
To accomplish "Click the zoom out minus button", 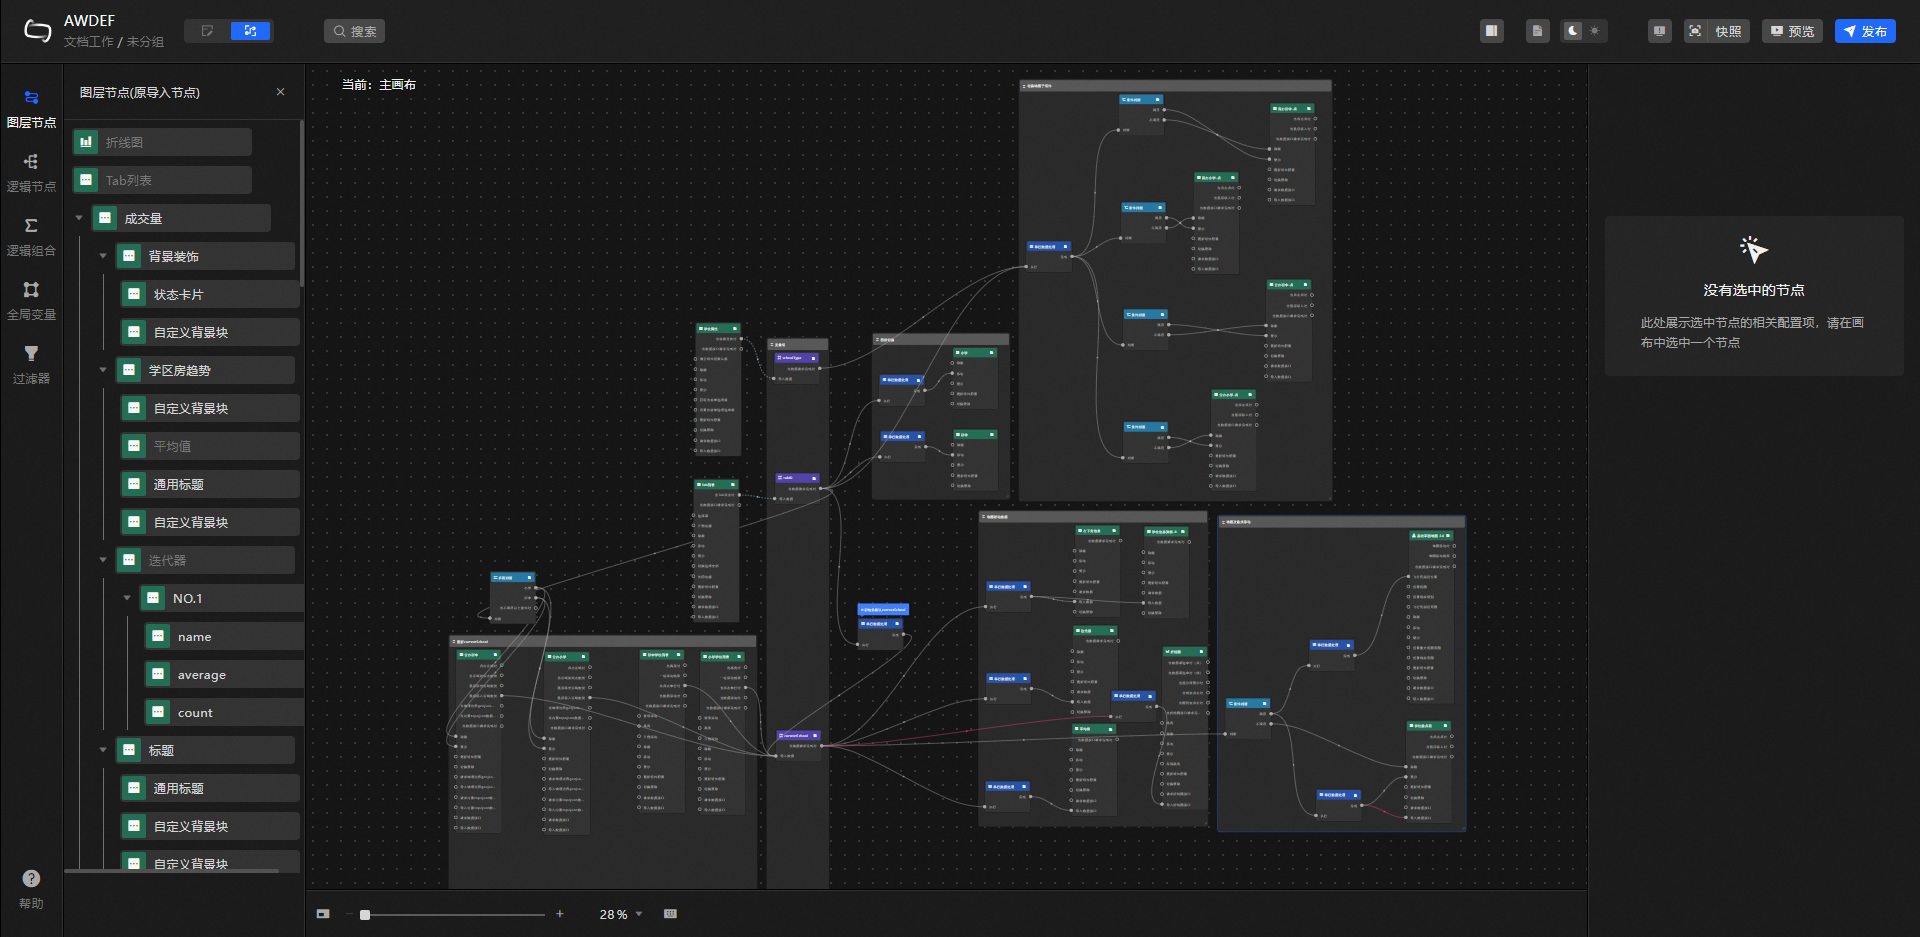I will click(x=348, y=914).
